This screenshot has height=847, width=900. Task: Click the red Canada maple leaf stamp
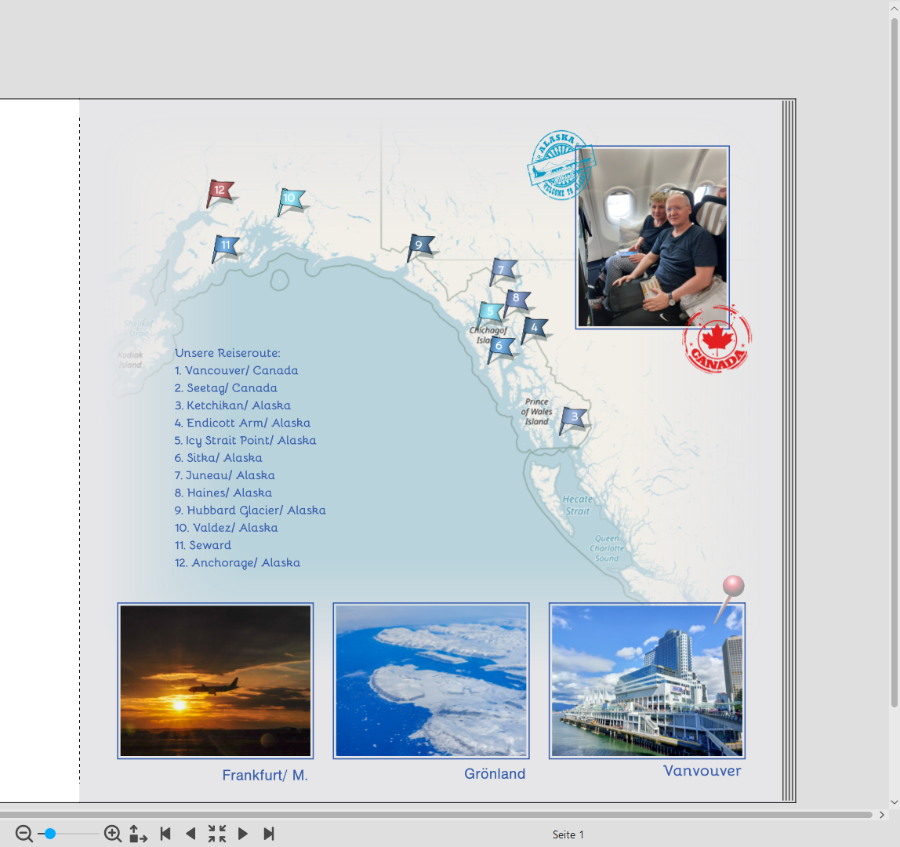click(716, 340)
